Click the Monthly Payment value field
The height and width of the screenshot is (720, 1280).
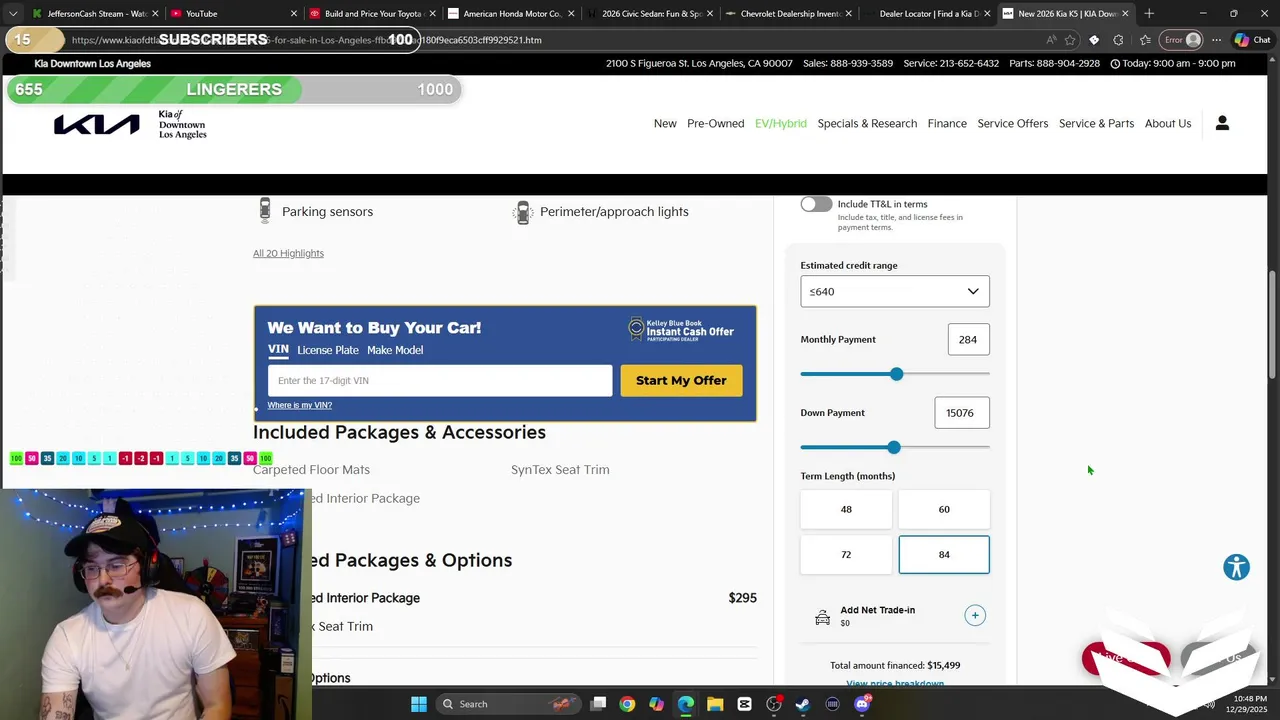(x=969, y=339)
